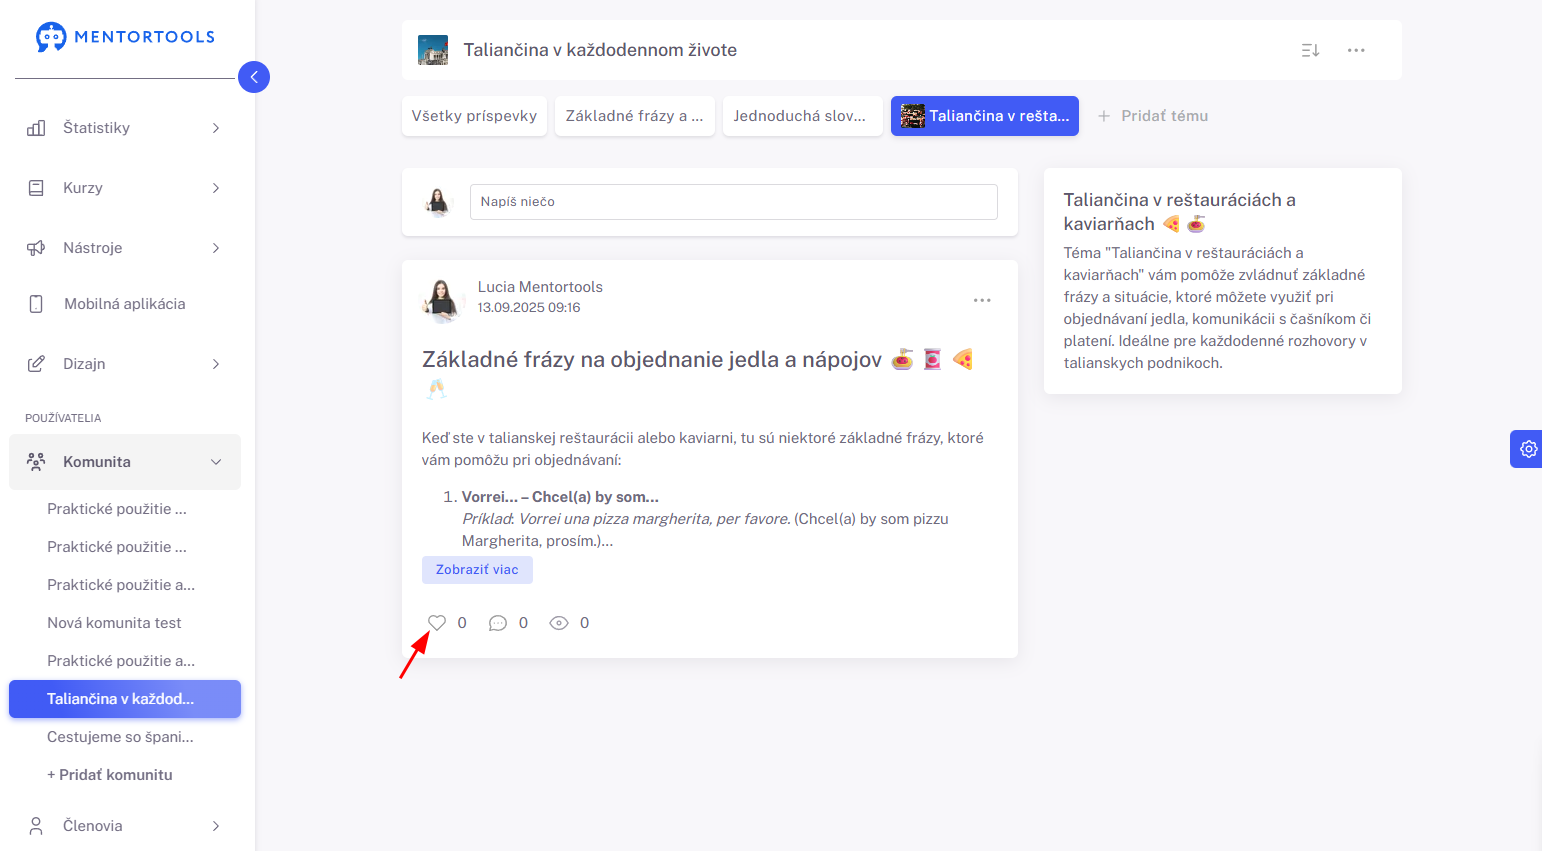Screen dimensions: 1542x851
Task: Click the eye views icon
Action: (559, 623)
